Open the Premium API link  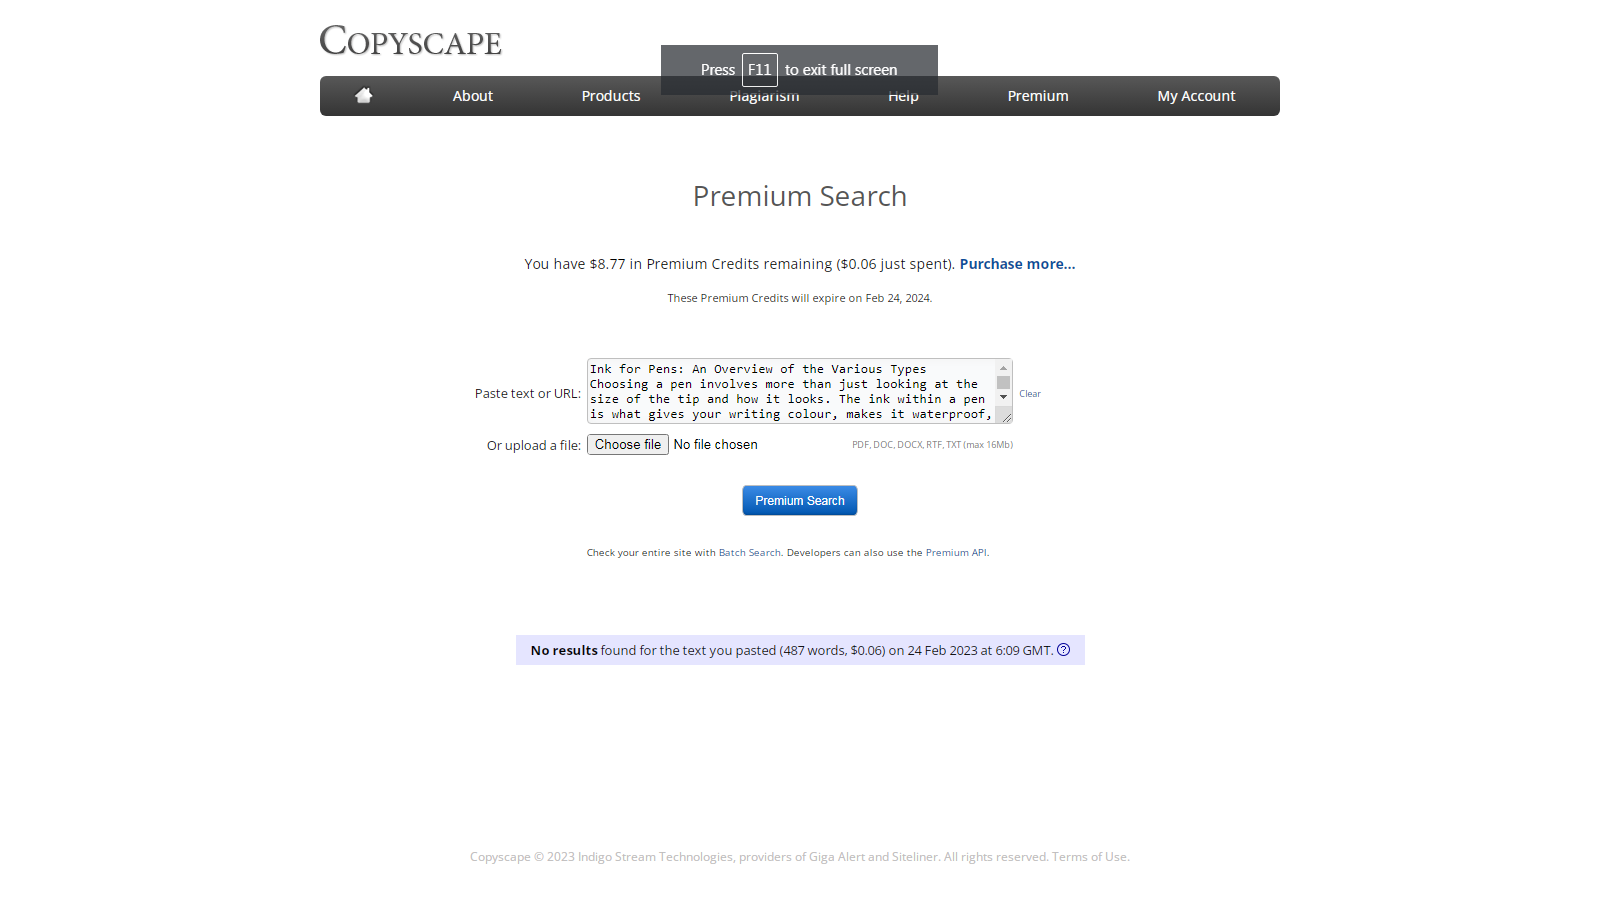coord(956,553)
